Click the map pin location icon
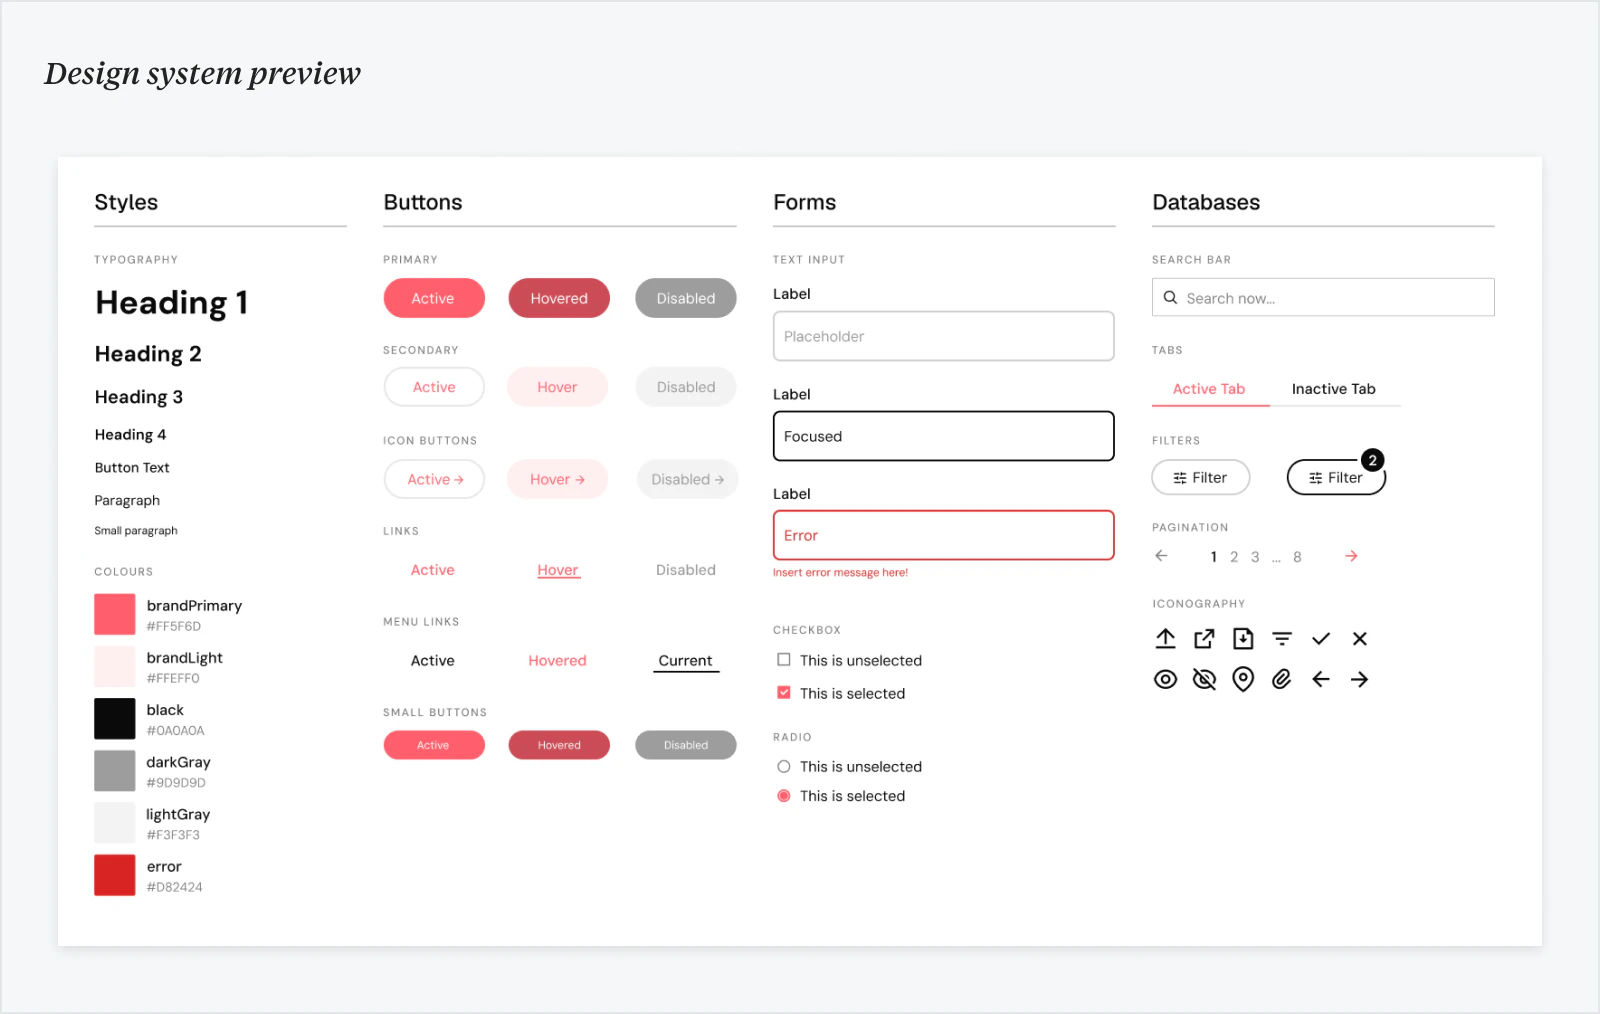The height and width of the screenshot is (1014, 1600). 1243,680
